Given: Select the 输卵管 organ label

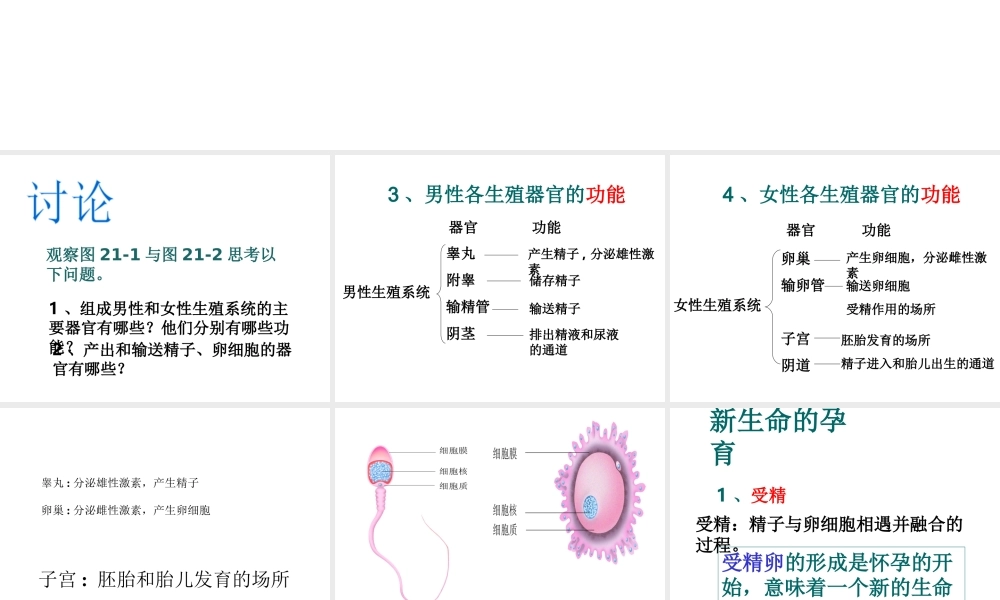Looking at the screenshot, I should pos(803,285).
